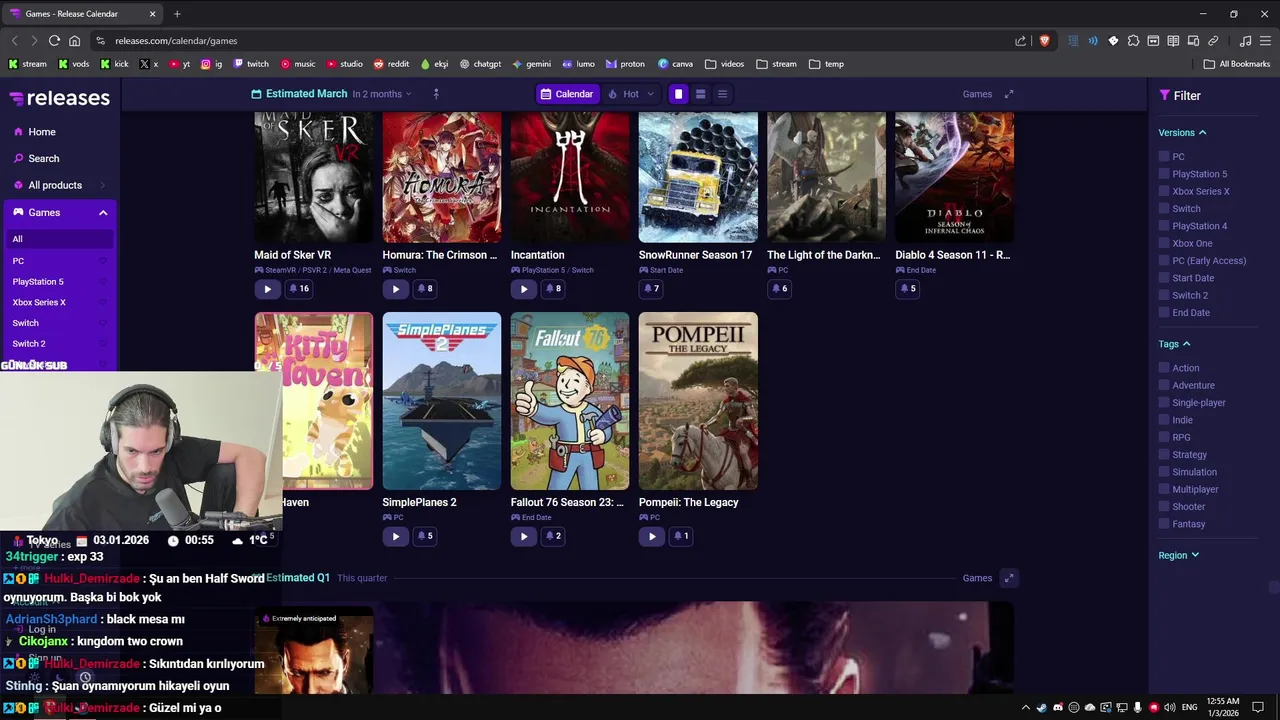The height and width of the screenshot is (720, 1280).
Task: Select PlayStation 5 in Games sidebar
Action: pos(38,282)
